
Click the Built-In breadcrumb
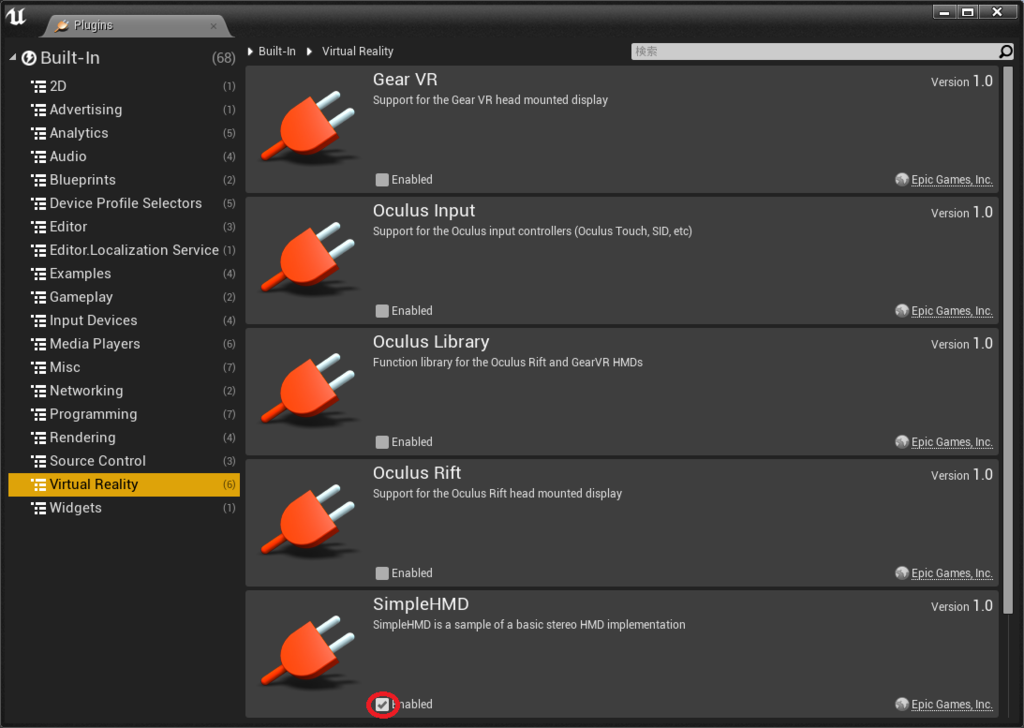point(277,51)
